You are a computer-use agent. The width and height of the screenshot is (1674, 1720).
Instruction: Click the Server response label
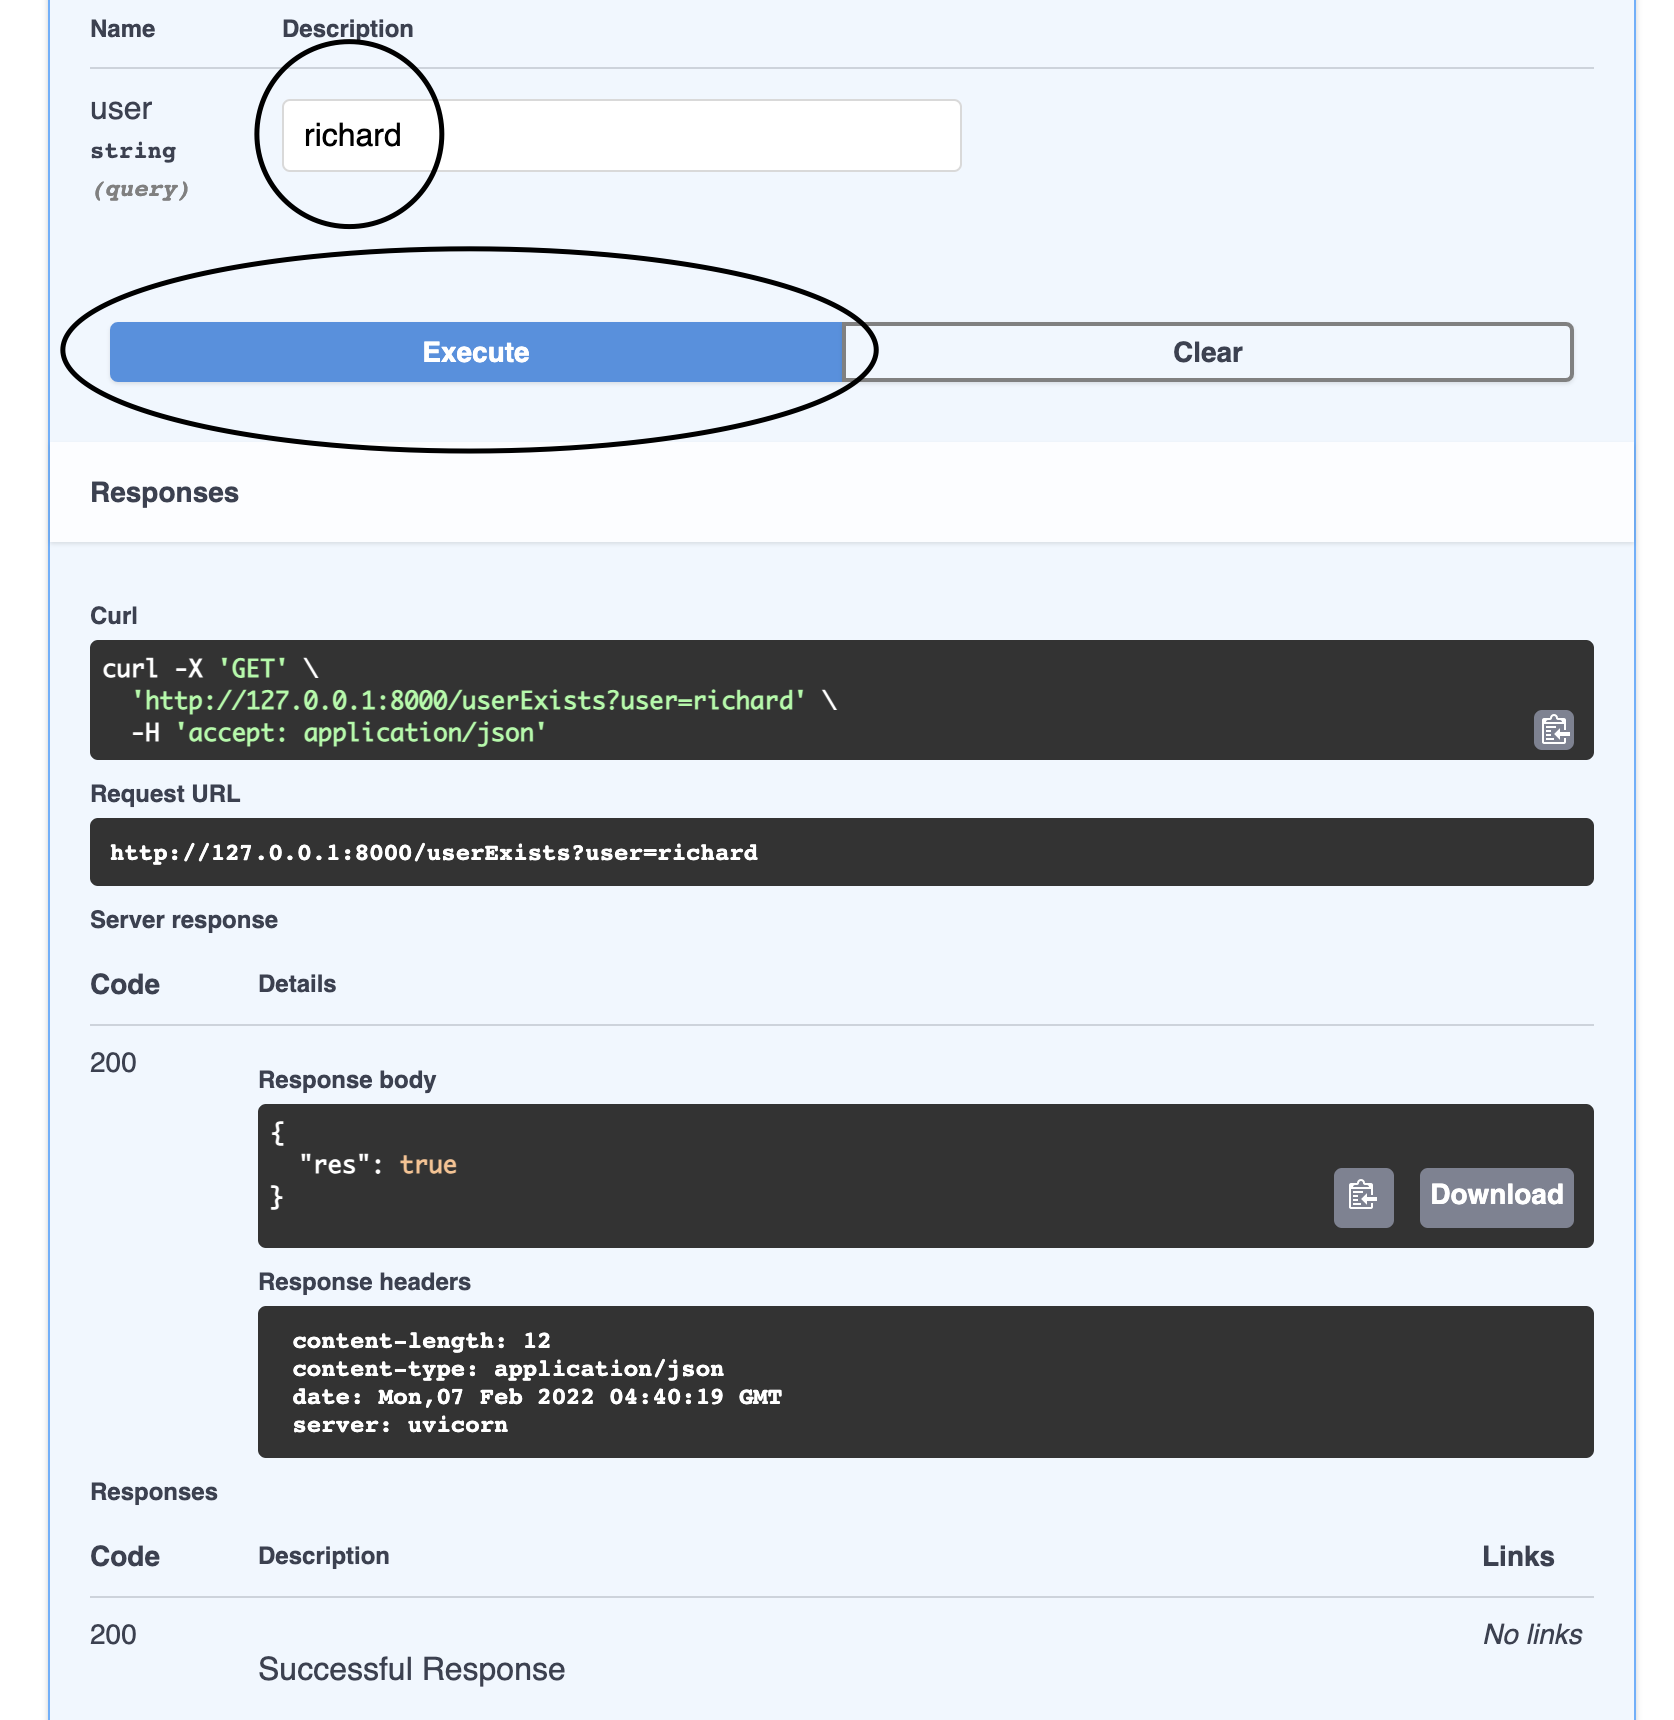(184, 920)
